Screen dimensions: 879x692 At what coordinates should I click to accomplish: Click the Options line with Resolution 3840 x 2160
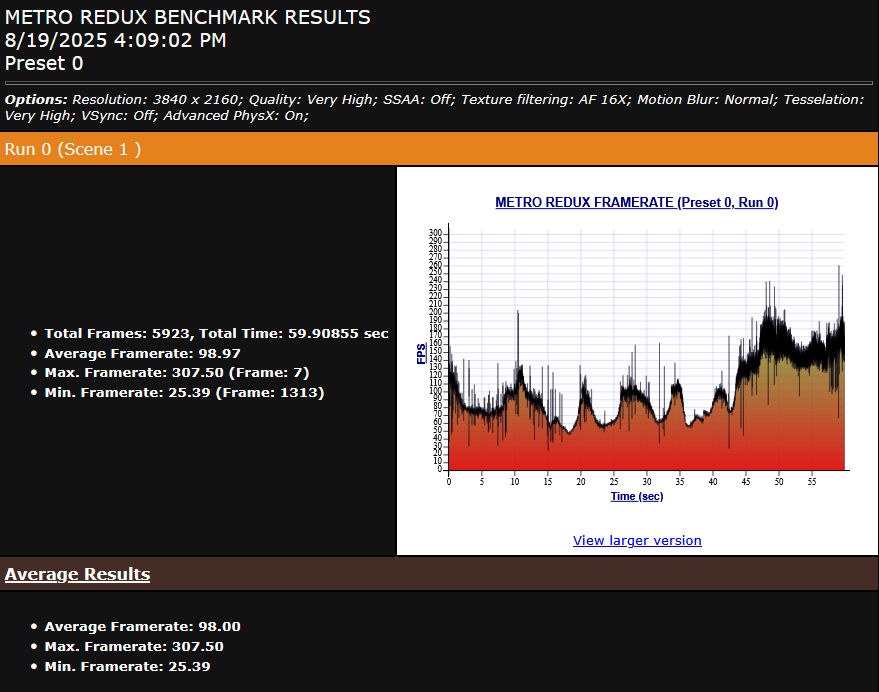tap(434, 107)
